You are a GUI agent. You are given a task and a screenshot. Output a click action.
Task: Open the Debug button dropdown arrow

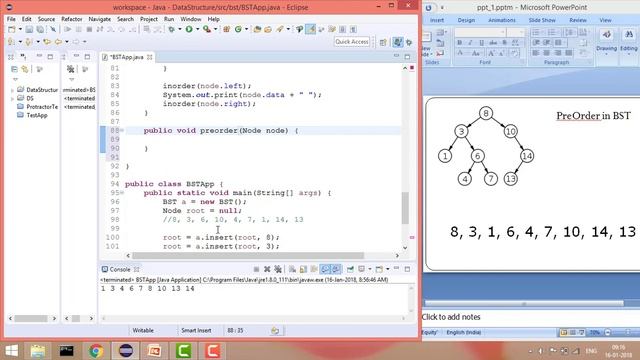(x=180, y=29)
